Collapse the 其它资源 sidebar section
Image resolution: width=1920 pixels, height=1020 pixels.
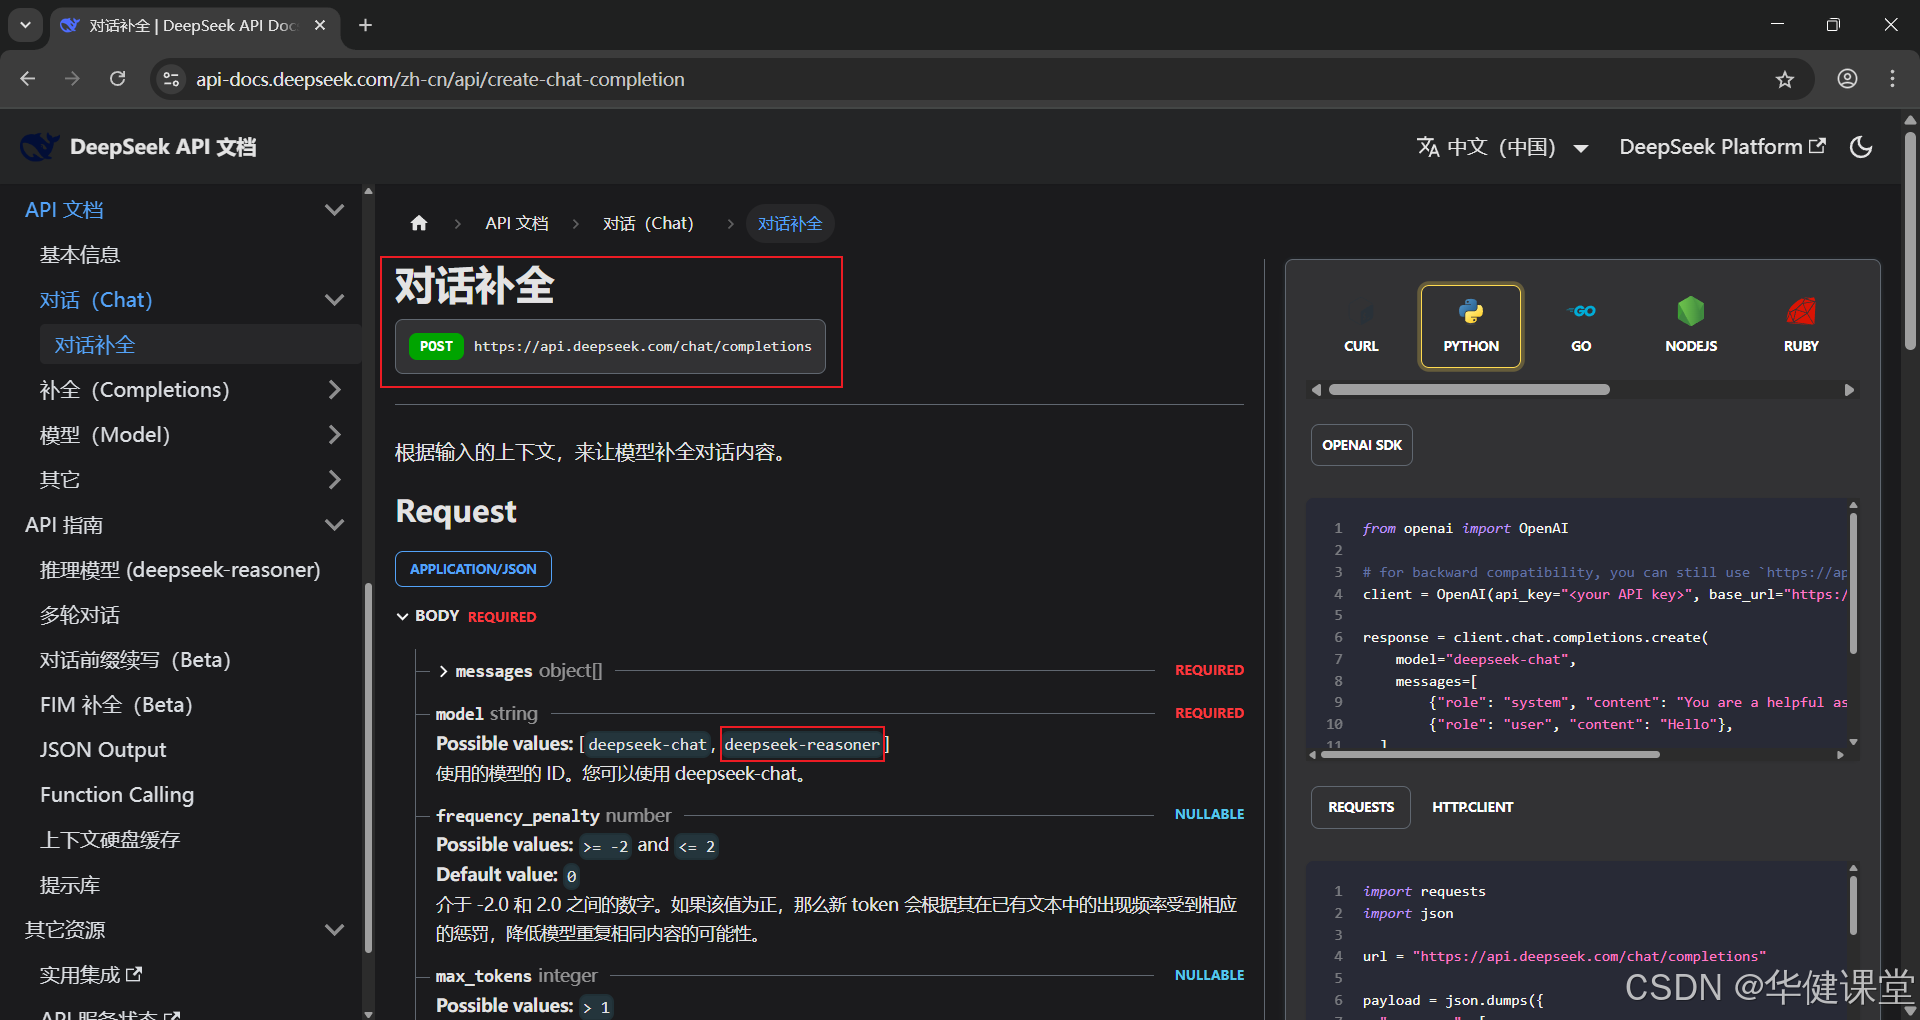click(334, 930)
